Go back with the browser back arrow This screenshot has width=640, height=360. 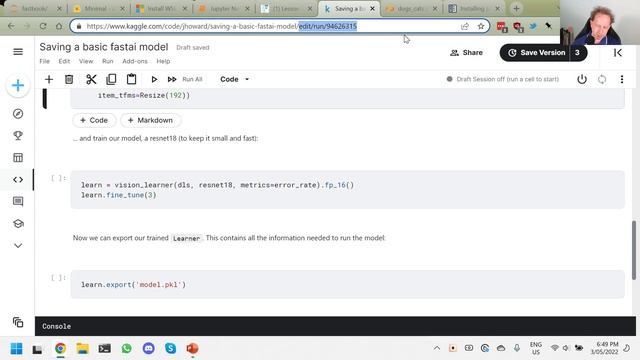pyautogui.click(x=11, y=26)
